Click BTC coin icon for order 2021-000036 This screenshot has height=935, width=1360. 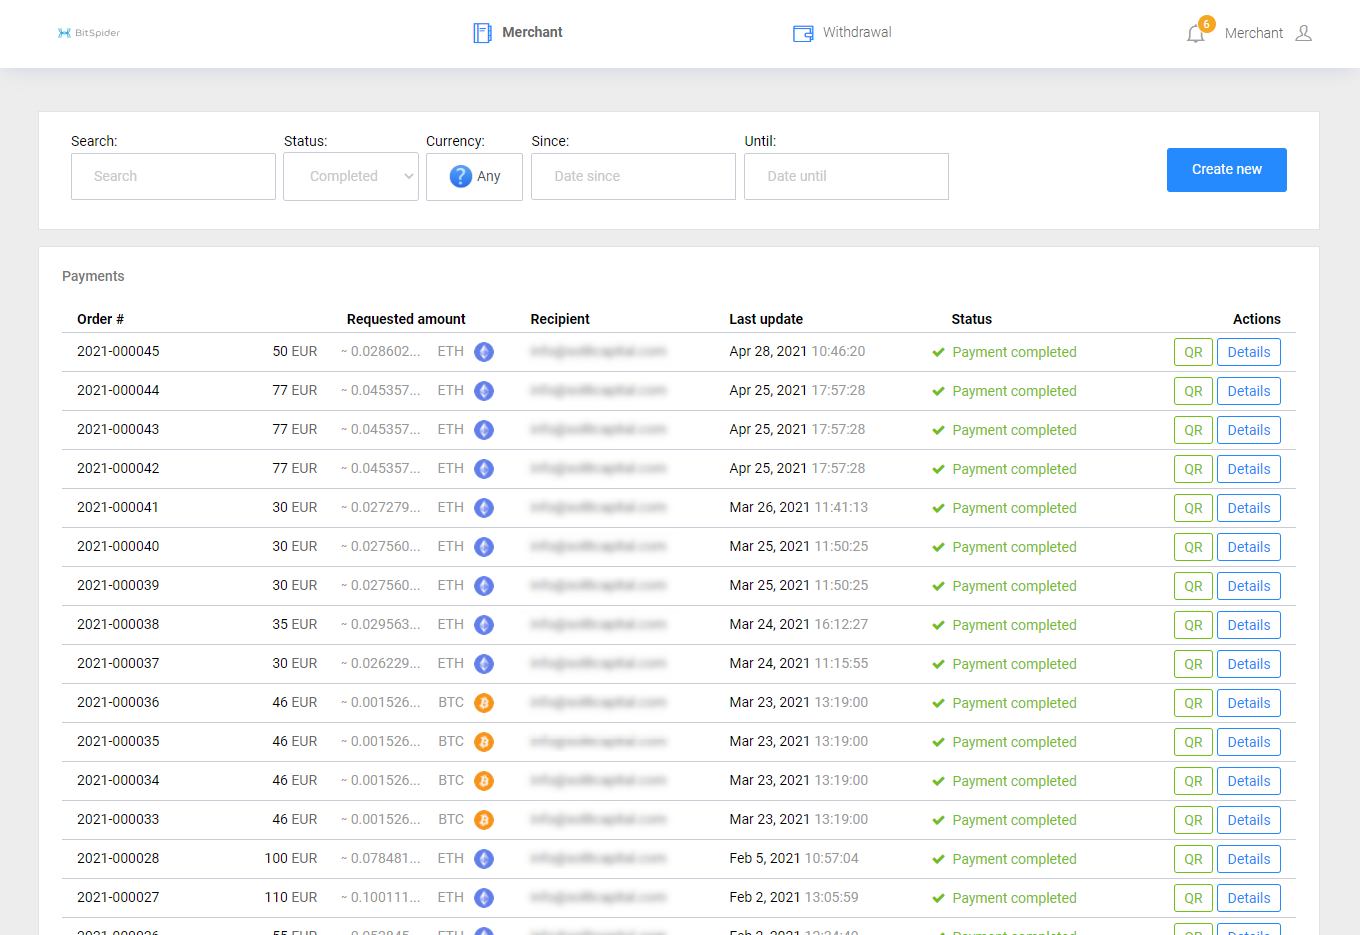484,703
